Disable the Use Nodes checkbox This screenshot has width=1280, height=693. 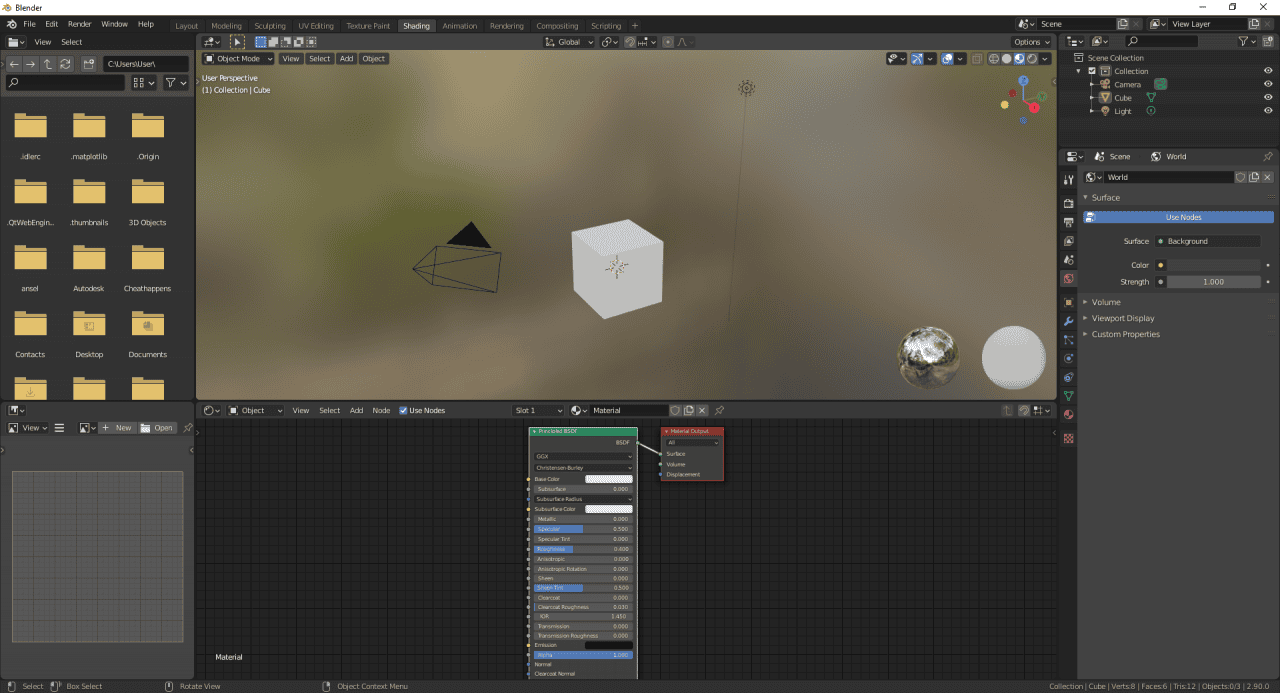pos(403,410)
